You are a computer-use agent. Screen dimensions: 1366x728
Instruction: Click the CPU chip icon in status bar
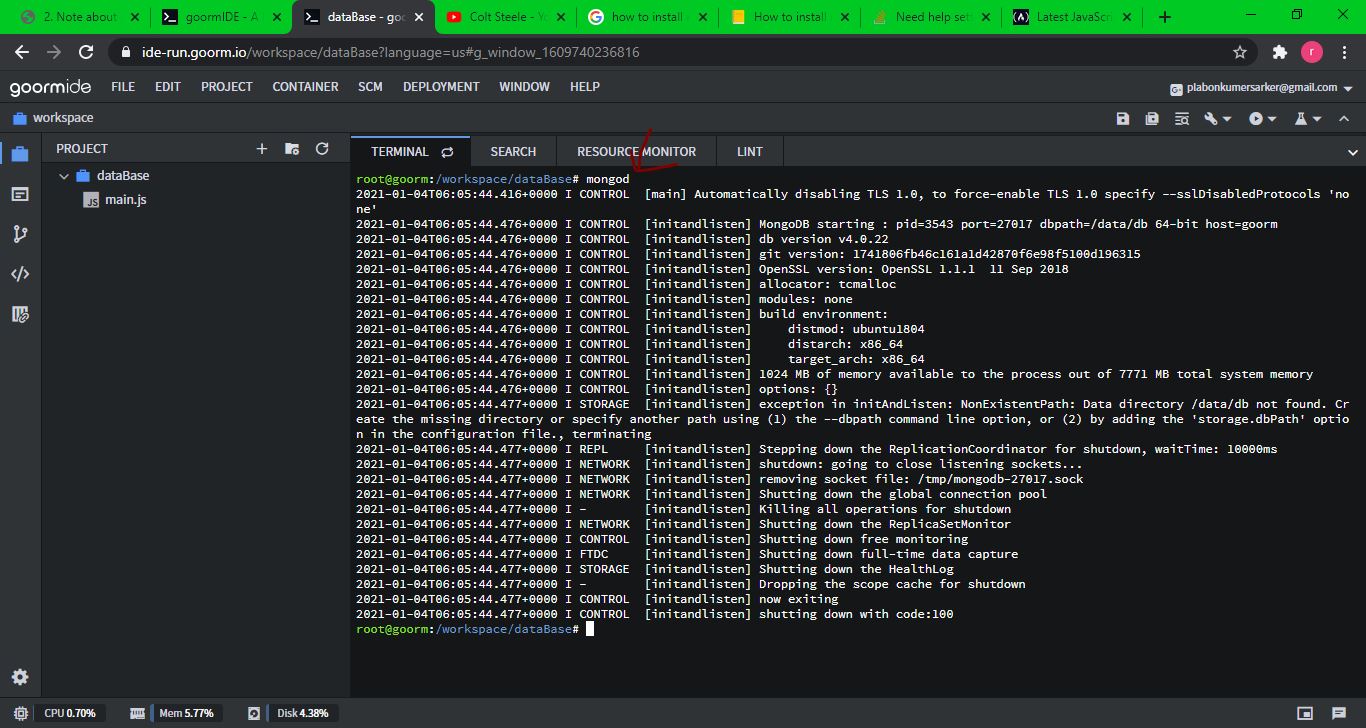point(21,713)
